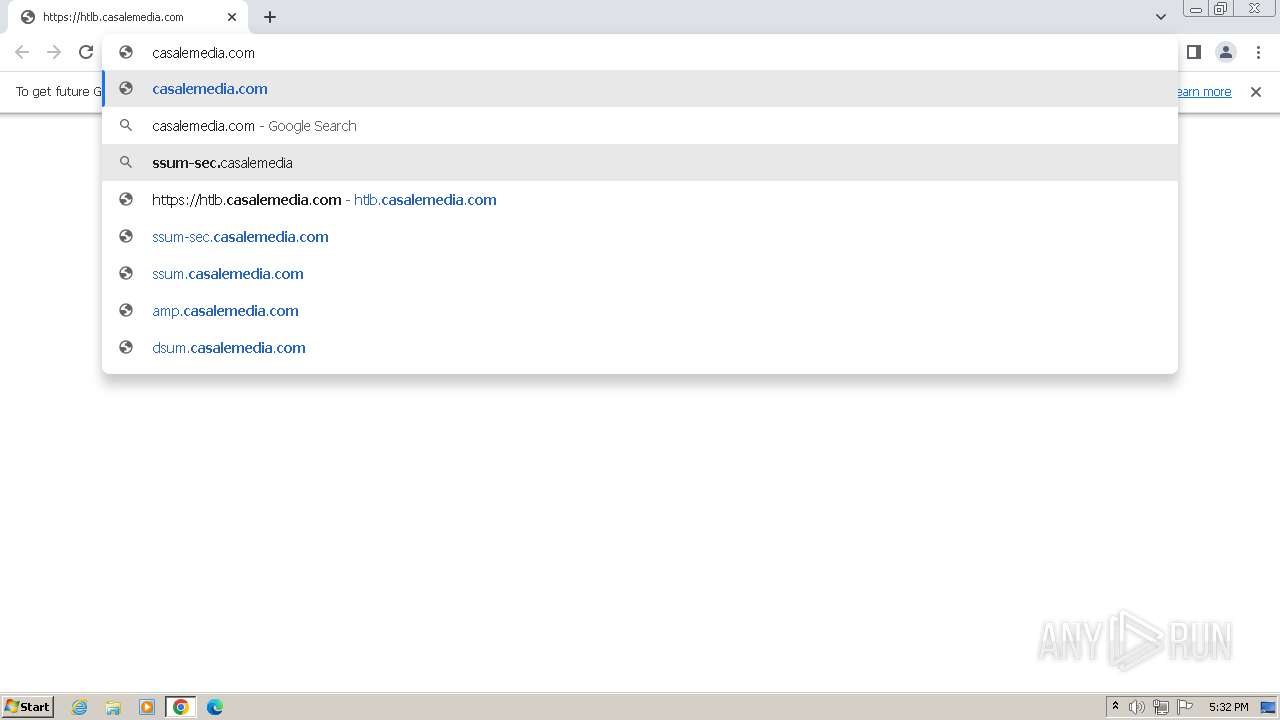The height and width of the screenshot is (720, 1280).
Task: Select the ssum-sec.casalemedia search suggestion
Action: pos(640,163)
